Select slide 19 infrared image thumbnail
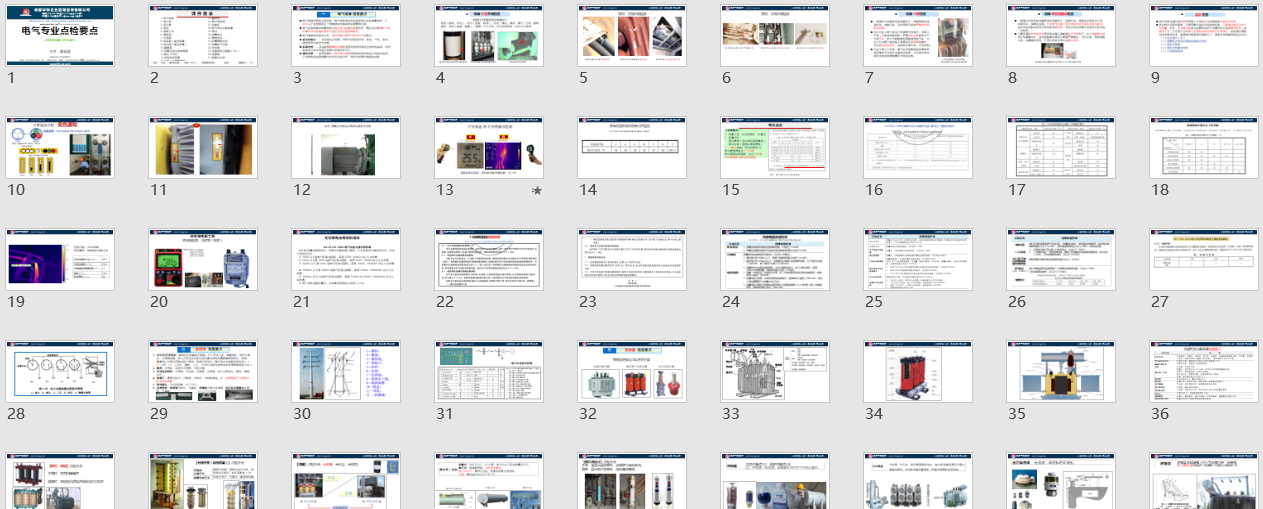Image resolution: width=1263 pixels, height=509 pixels. 60,260
